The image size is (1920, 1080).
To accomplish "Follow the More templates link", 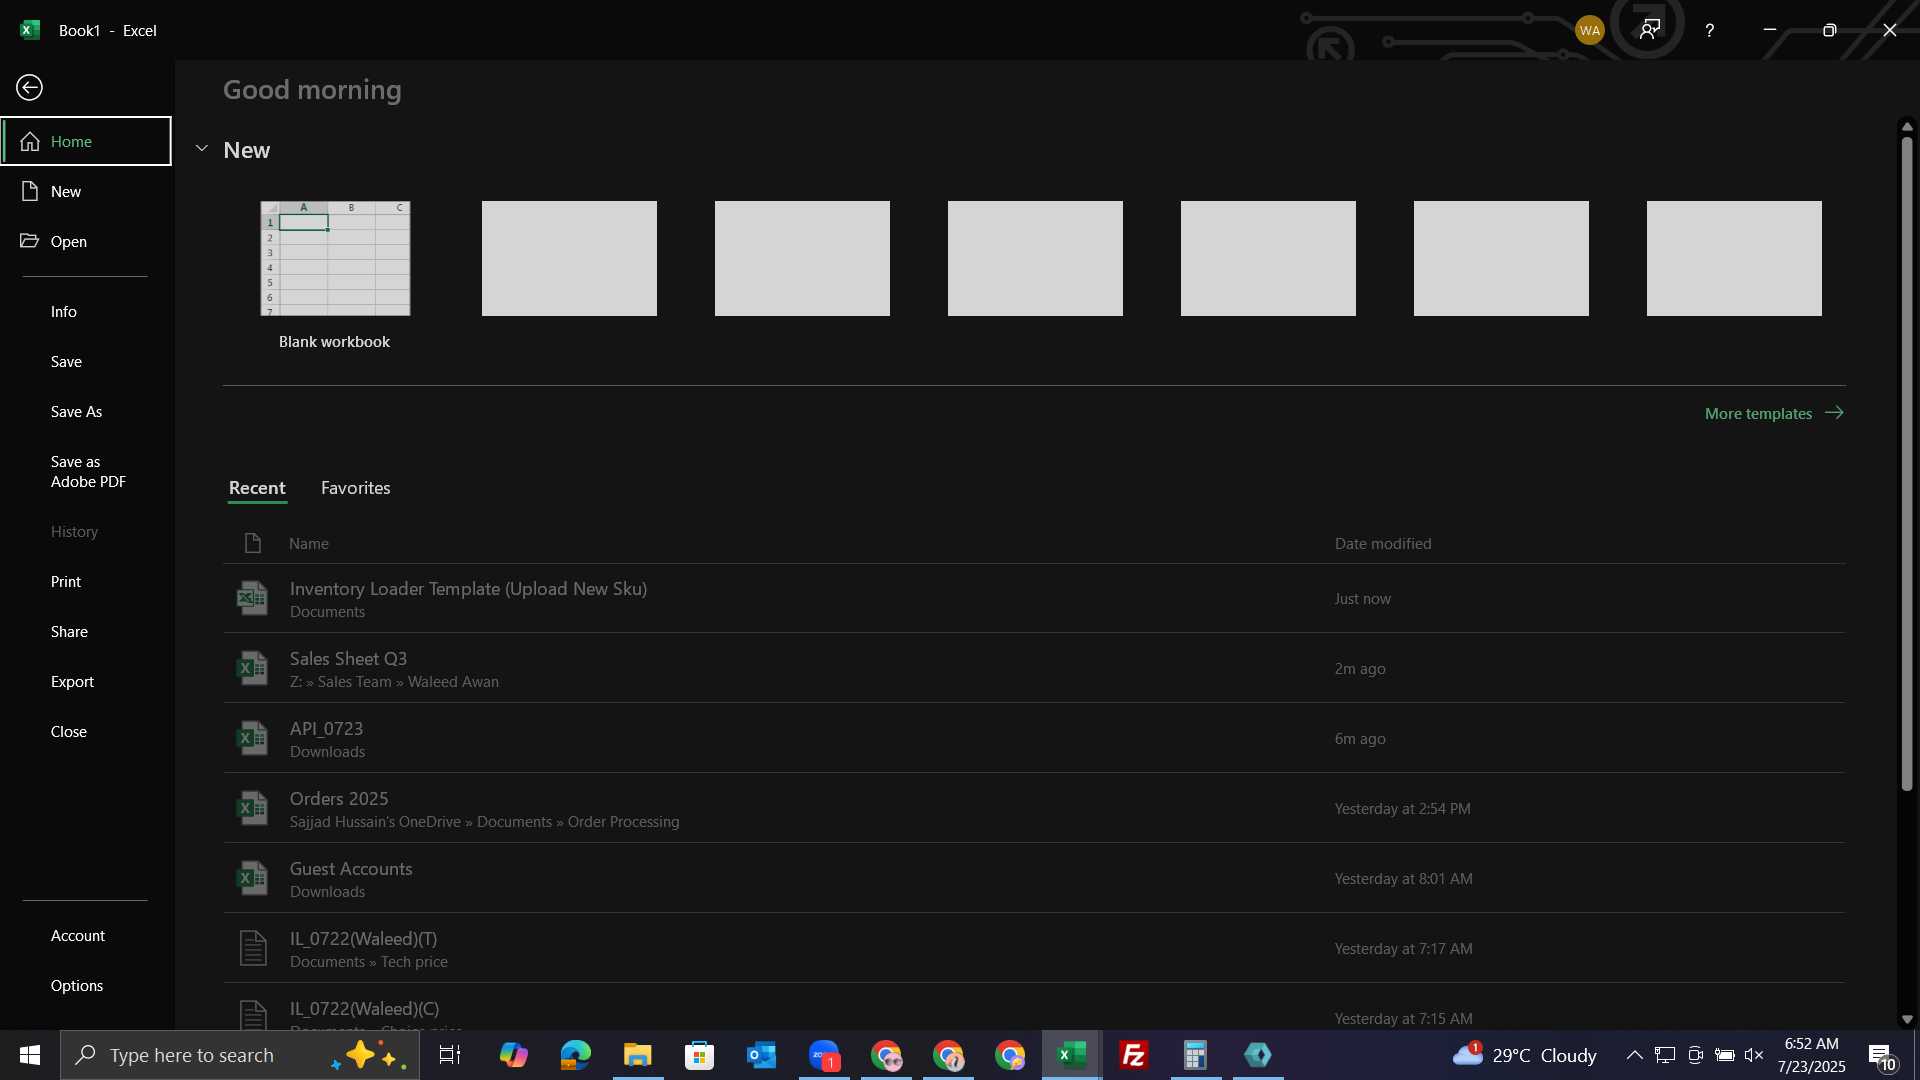I will coord(1774,413).
